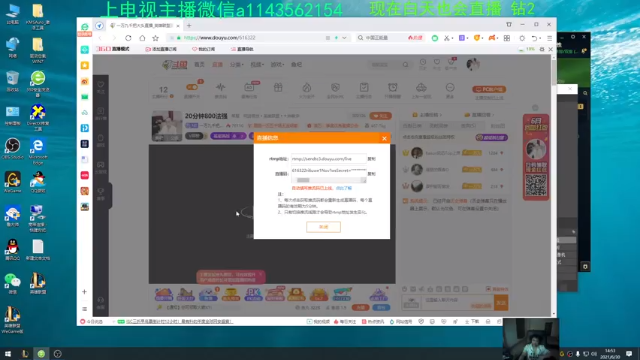Open OBS Studio desktop icon
This screenshot has width=640, height=360.
[x=13, y=149]
